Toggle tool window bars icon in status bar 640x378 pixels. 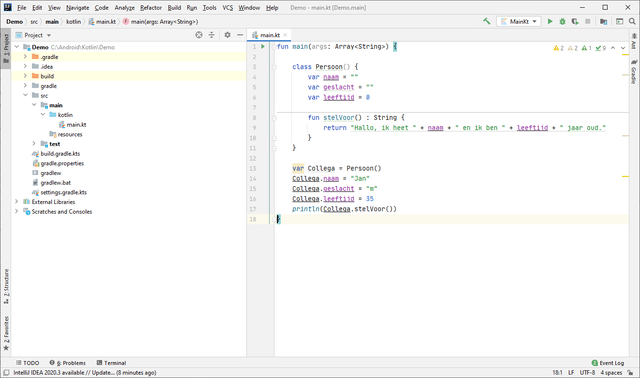tap(6, 373)
